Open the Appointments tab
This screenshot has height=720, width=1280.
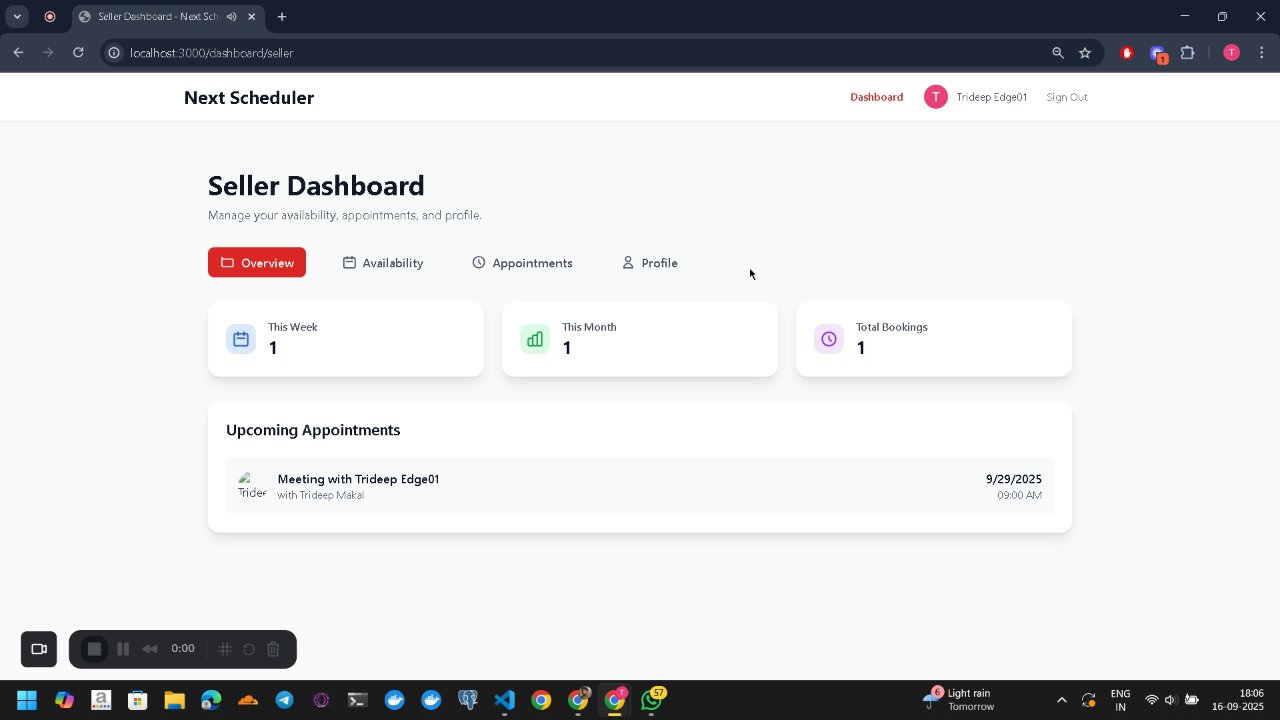point(522,263)
